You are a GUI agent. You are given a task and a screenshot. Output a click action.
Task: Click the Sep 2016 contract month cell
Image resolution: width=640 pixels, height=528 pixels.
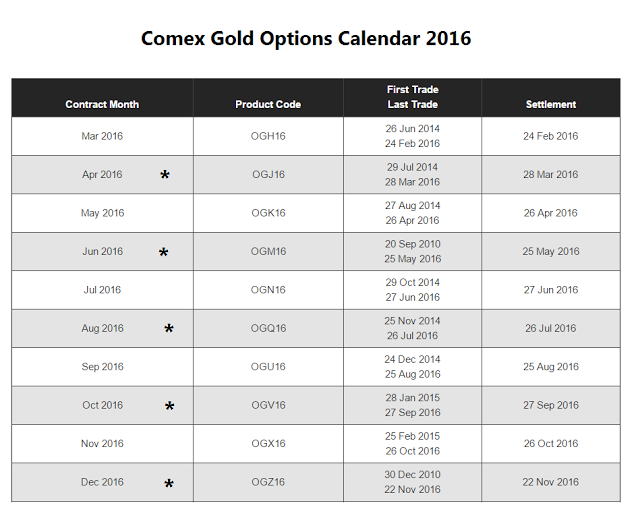102,367
